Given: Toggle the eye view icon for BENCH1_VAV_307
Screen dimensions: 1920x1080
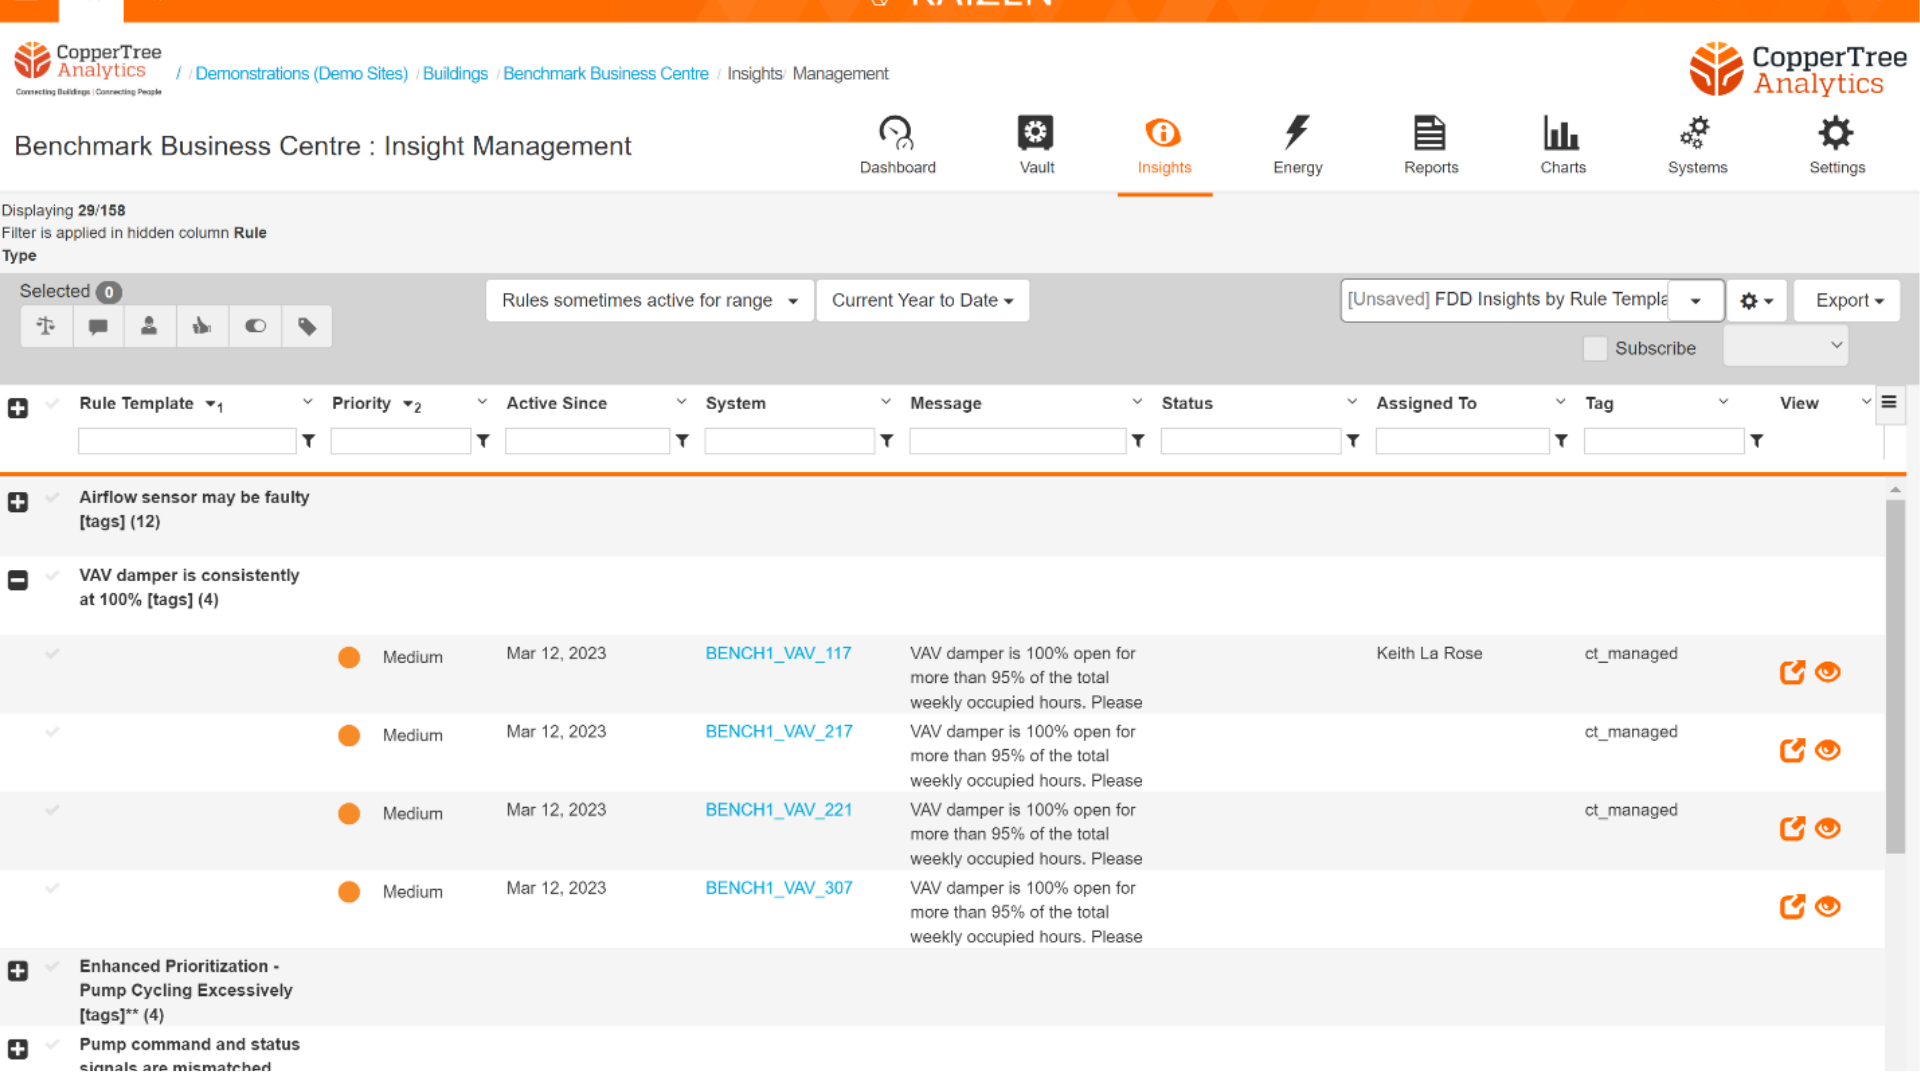Looking at the screenshot, I should click(x=1828, y=906).
